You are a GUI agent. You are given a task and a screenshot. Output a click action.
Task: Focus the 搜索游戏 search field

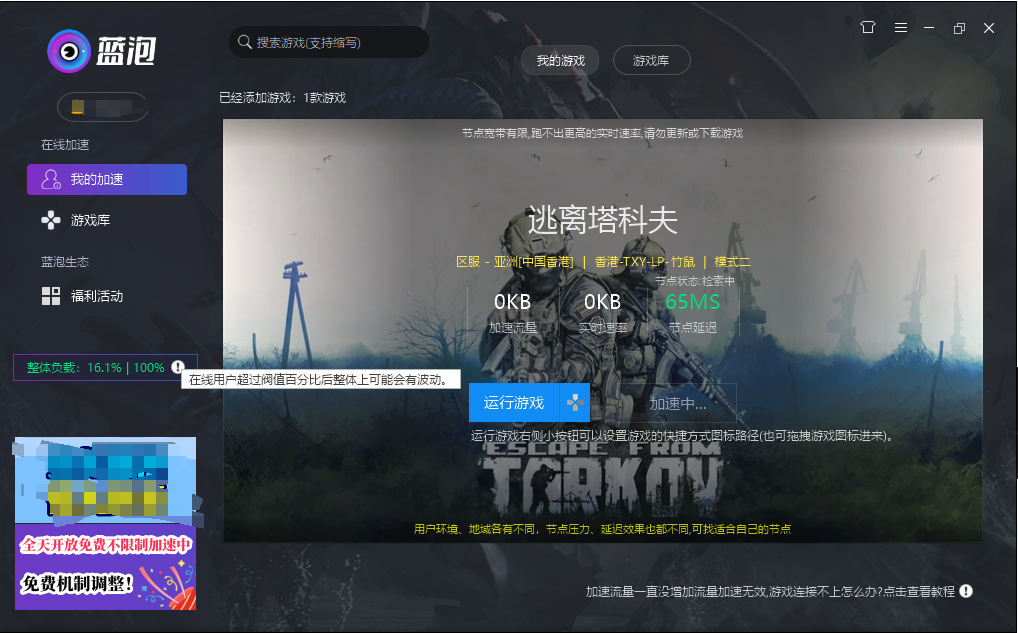pyautogui.click(x=329, y=42)
